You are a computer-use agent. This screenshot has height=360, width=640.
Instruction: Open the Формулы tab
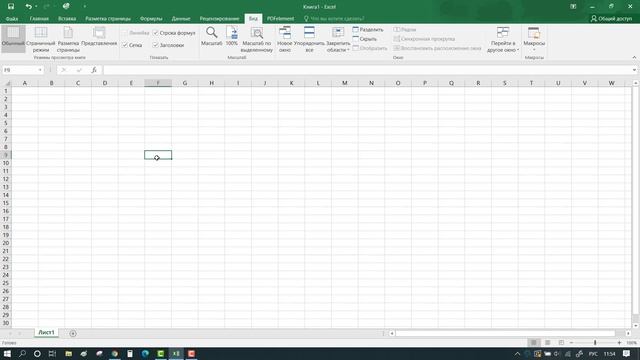tap(151, 19)
